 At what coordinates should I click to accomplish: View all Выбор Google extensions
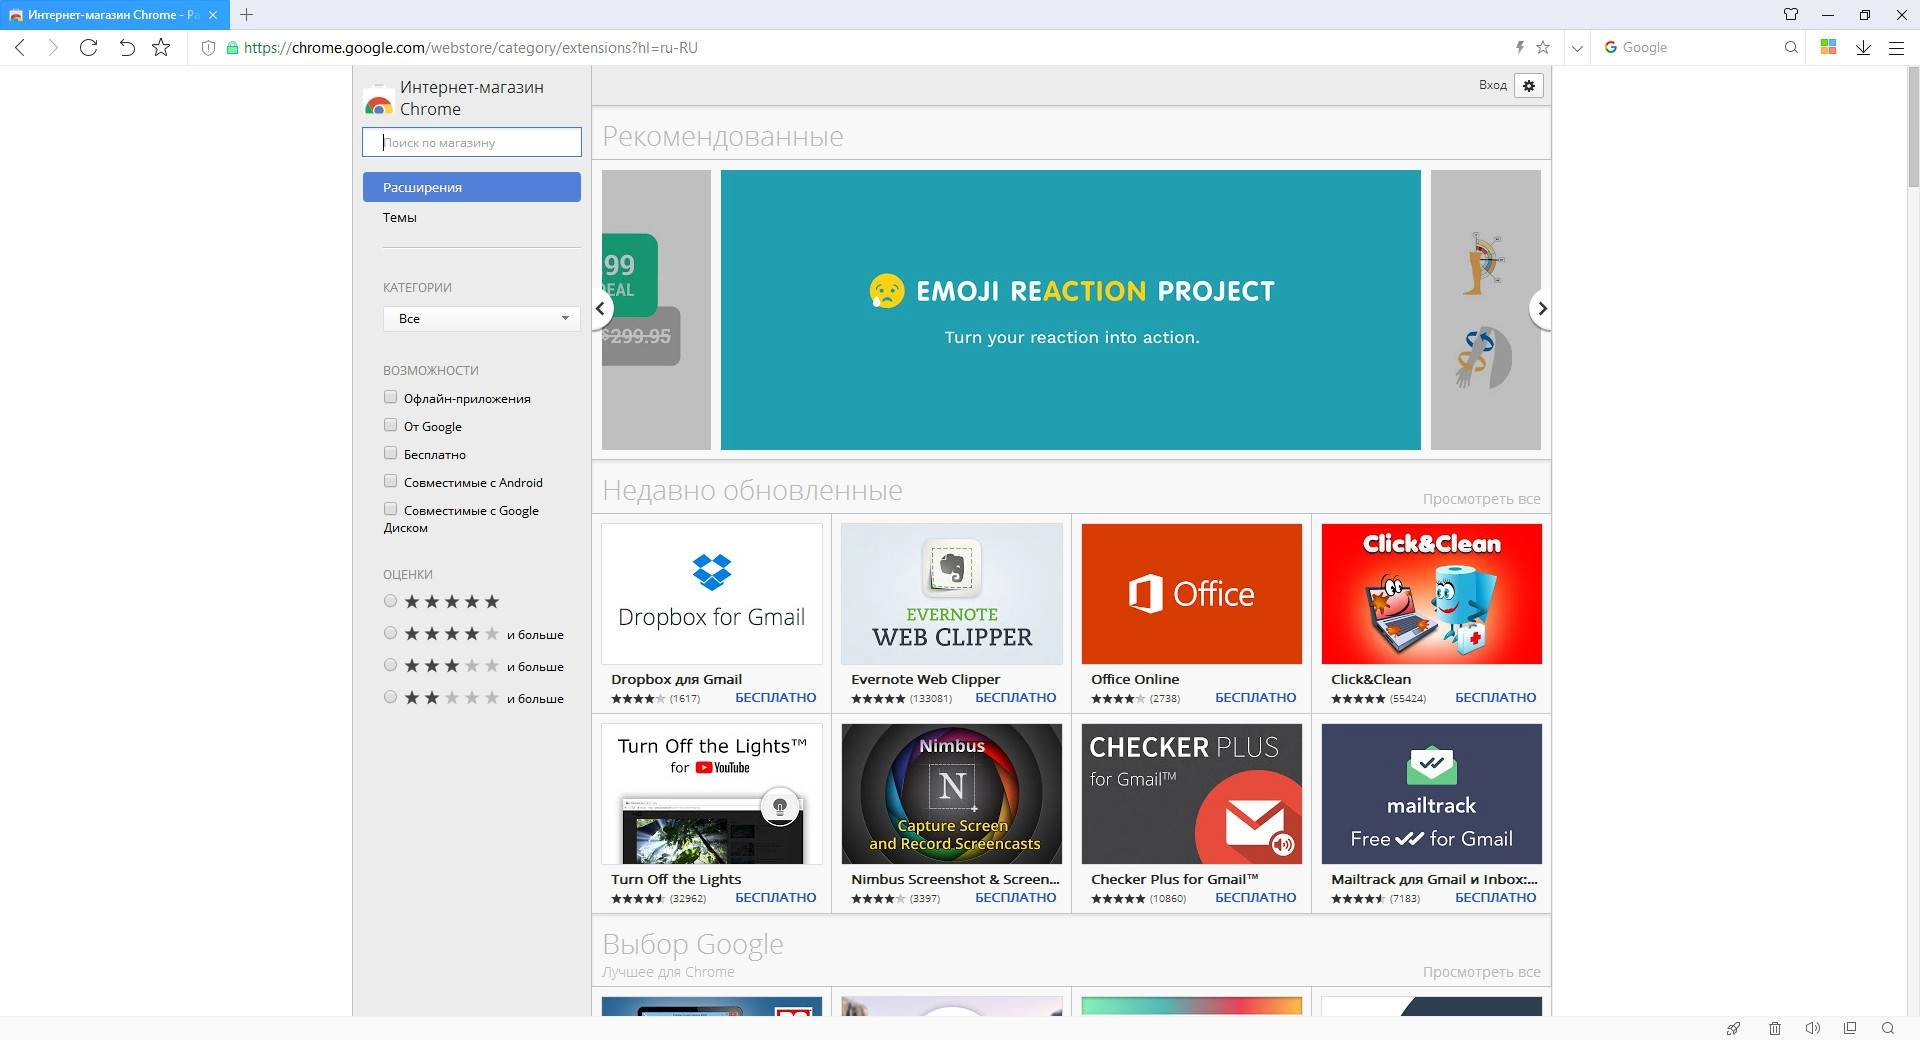(x=1481, y=972)
